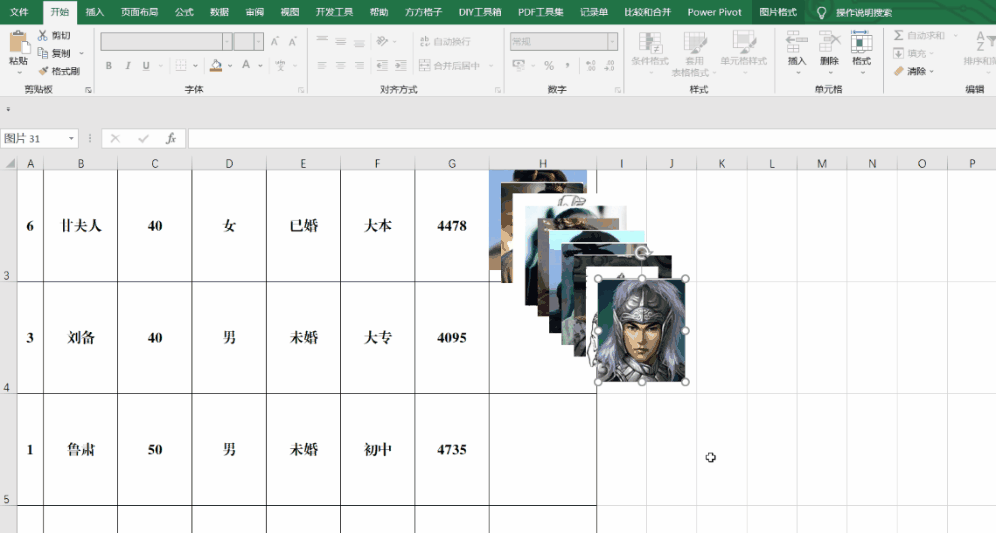The width and height of the screenshot is (996, 533).
Task: Click the increase indent icon
Action: pyautogui.click(x=401, y=65)
